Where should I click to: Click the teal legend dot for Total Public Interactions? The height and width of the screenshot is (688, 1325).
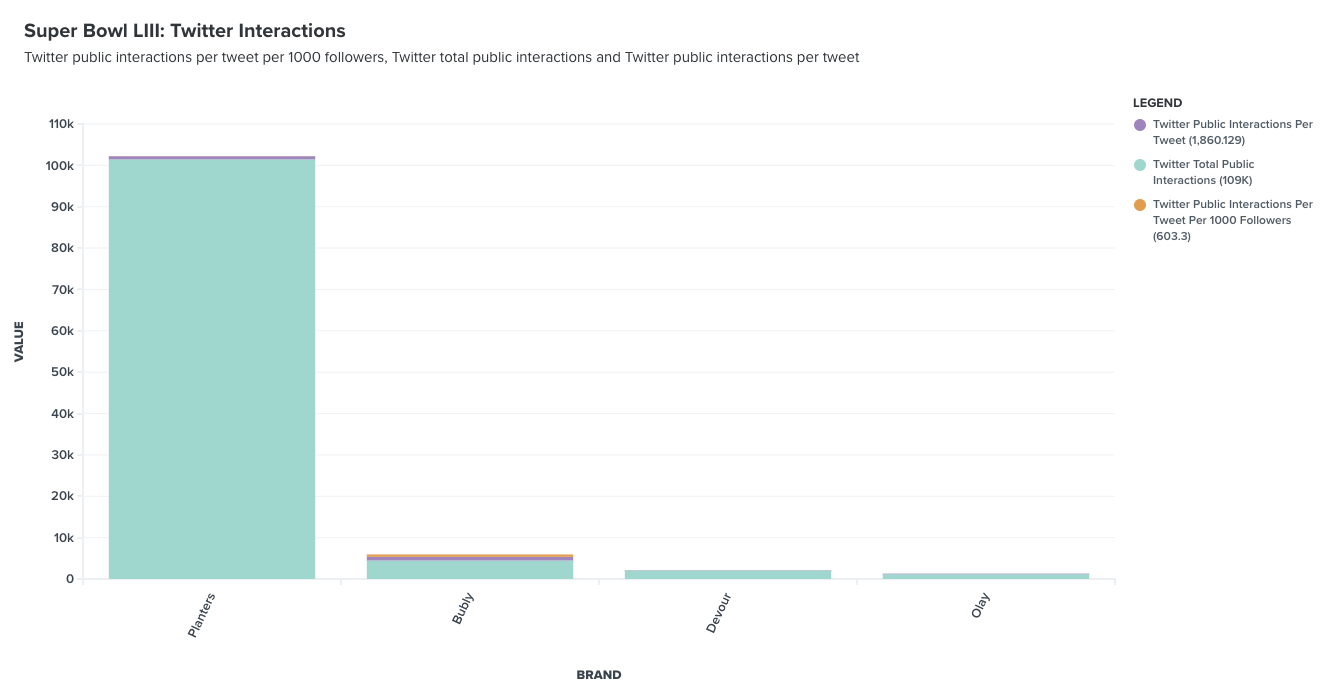1140,165
